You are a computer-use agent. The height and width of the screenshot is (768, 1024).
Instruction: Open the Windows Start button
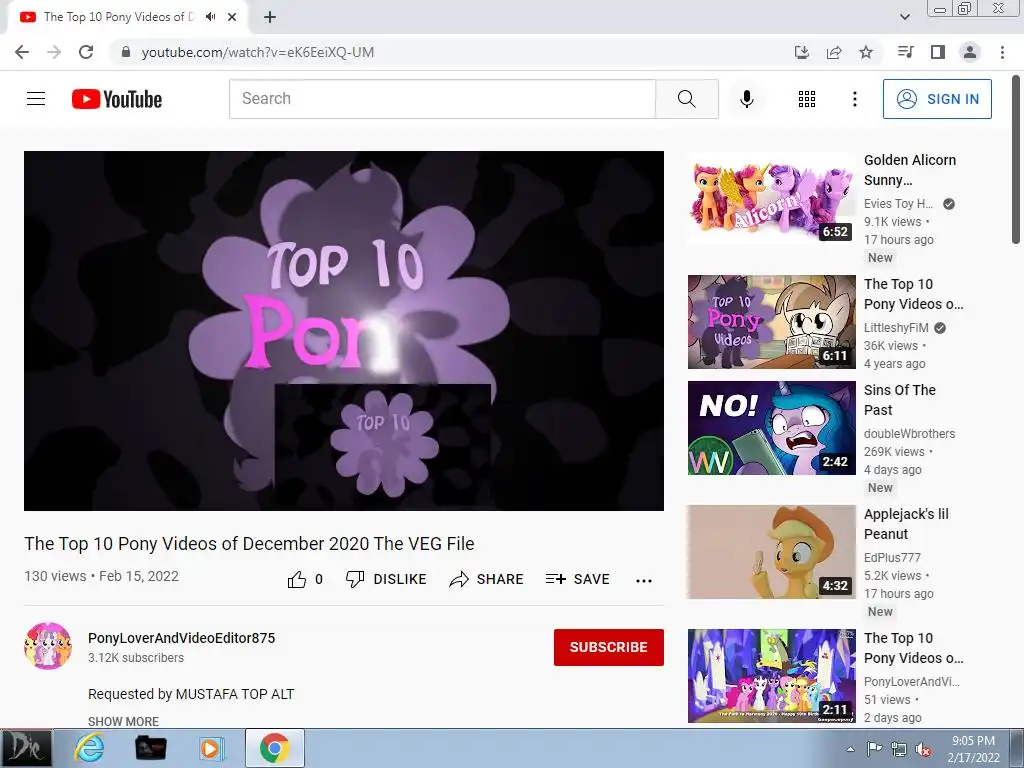[25, 748]
